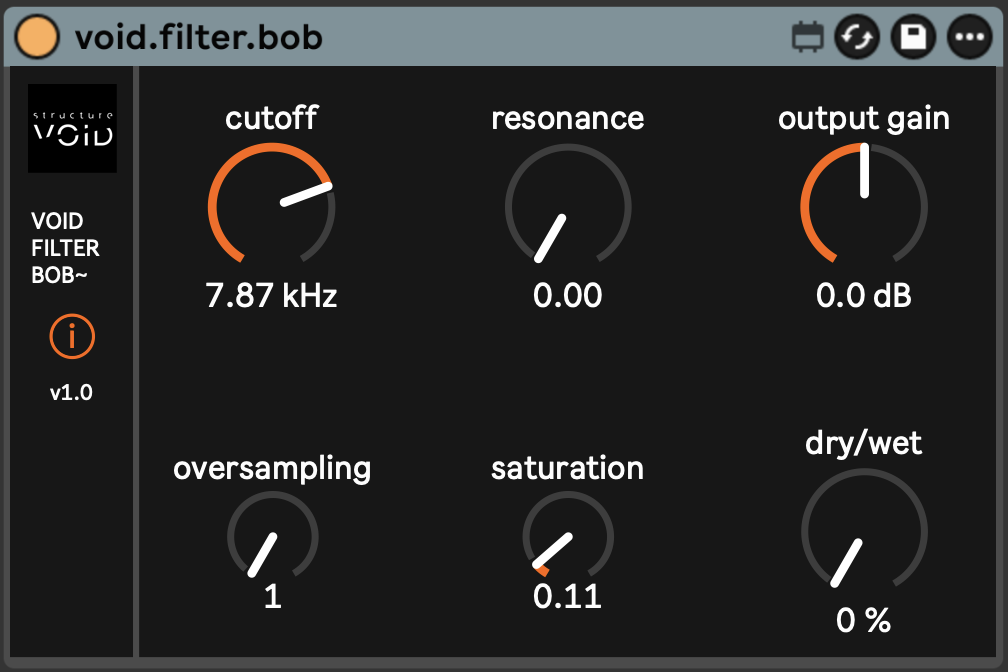Screen dimensions: 1008x672
Task: Open the Max device editor icon
Action: coord(807,38)
